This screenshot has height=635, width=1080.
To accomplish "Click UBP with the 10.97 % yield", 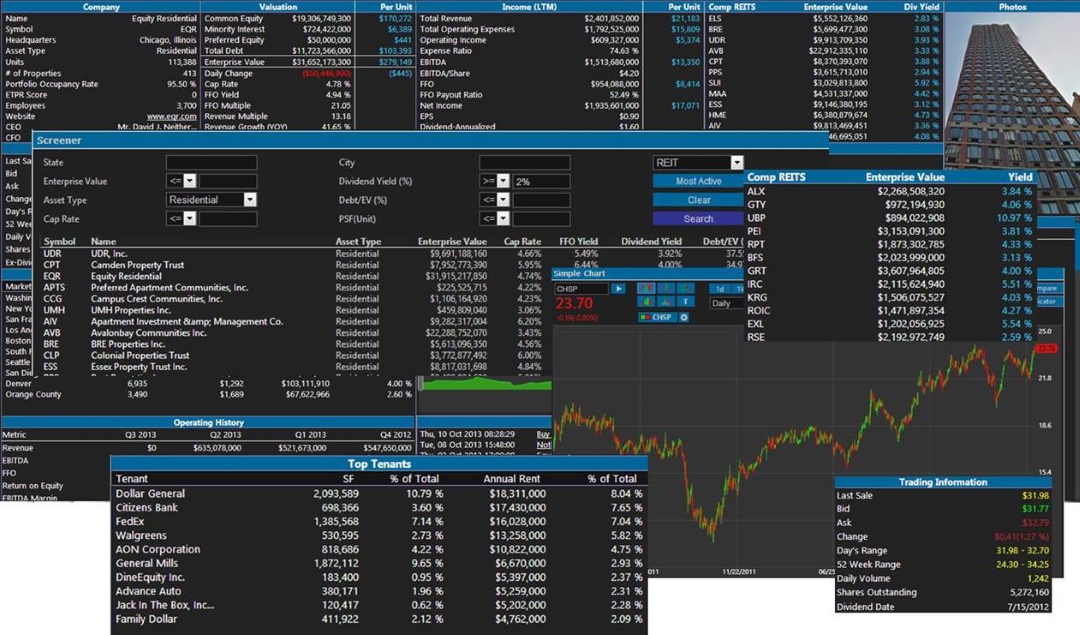I will (889, 218).
